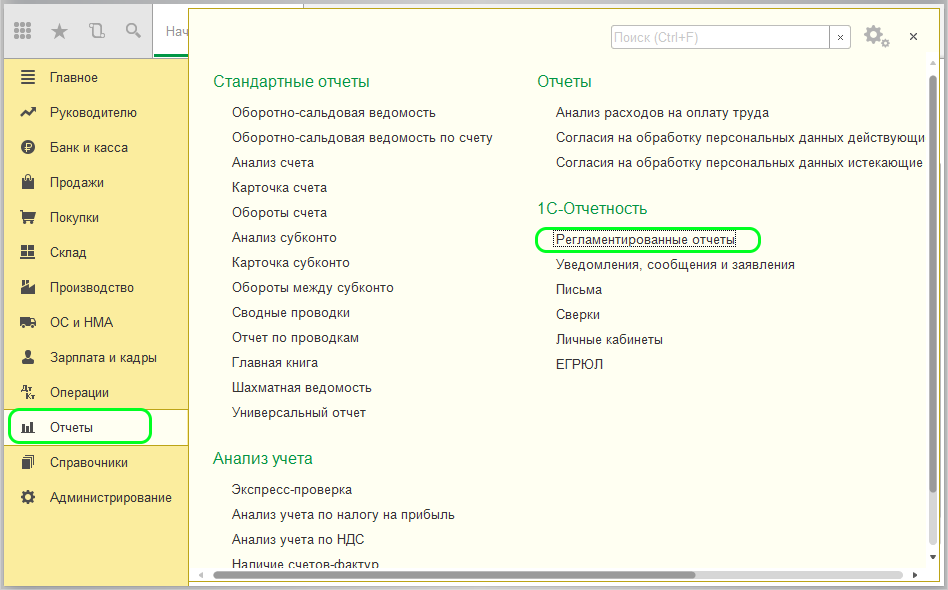The image size is (948, 590).
Task: Click the Операции Дт/Кт icon
Action: [x=28, y=392]
